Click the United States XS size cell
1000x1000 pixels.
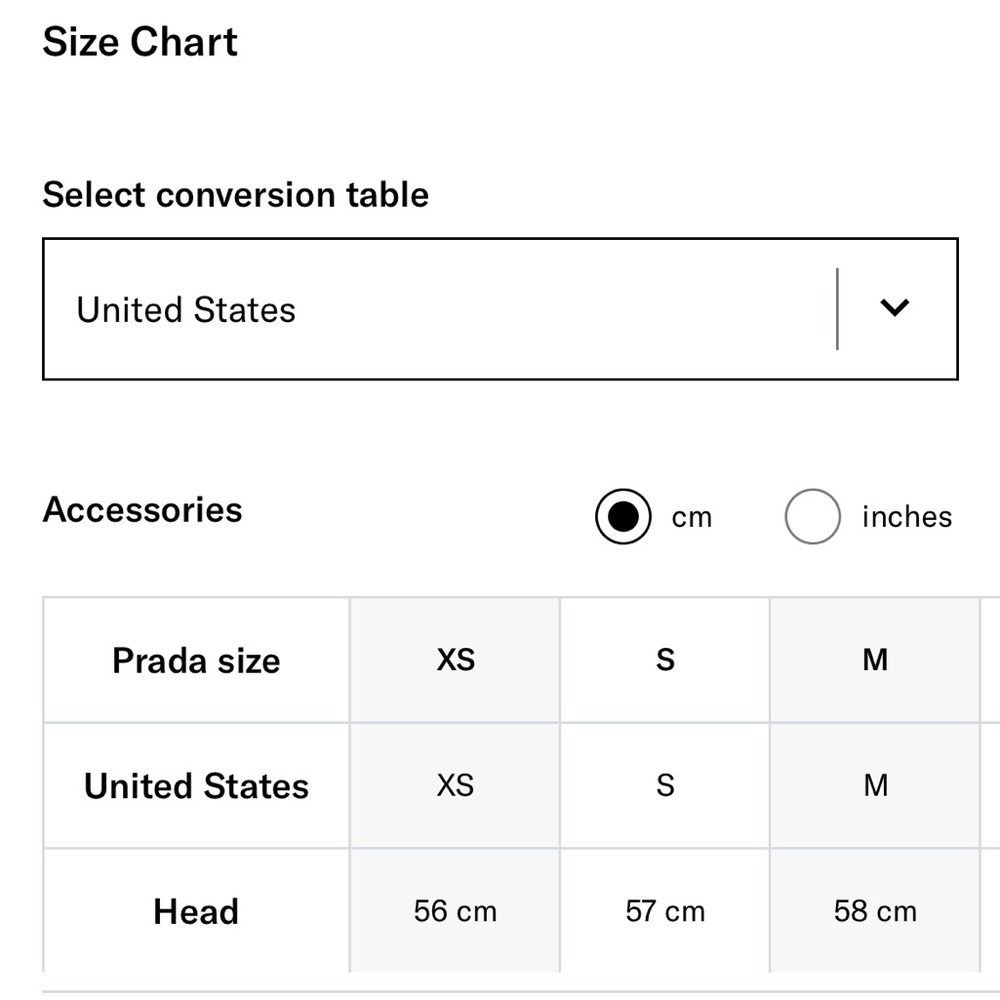[x=455, y=786]
